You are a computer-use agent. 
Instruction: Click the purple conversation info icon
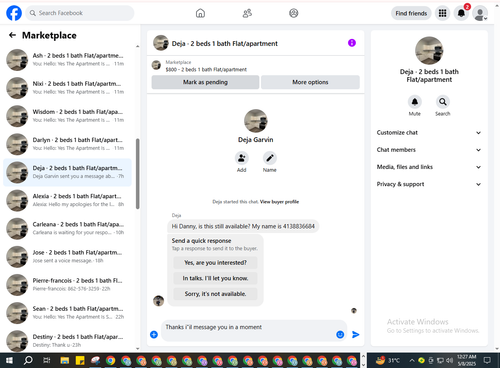(x=352, y=43)
